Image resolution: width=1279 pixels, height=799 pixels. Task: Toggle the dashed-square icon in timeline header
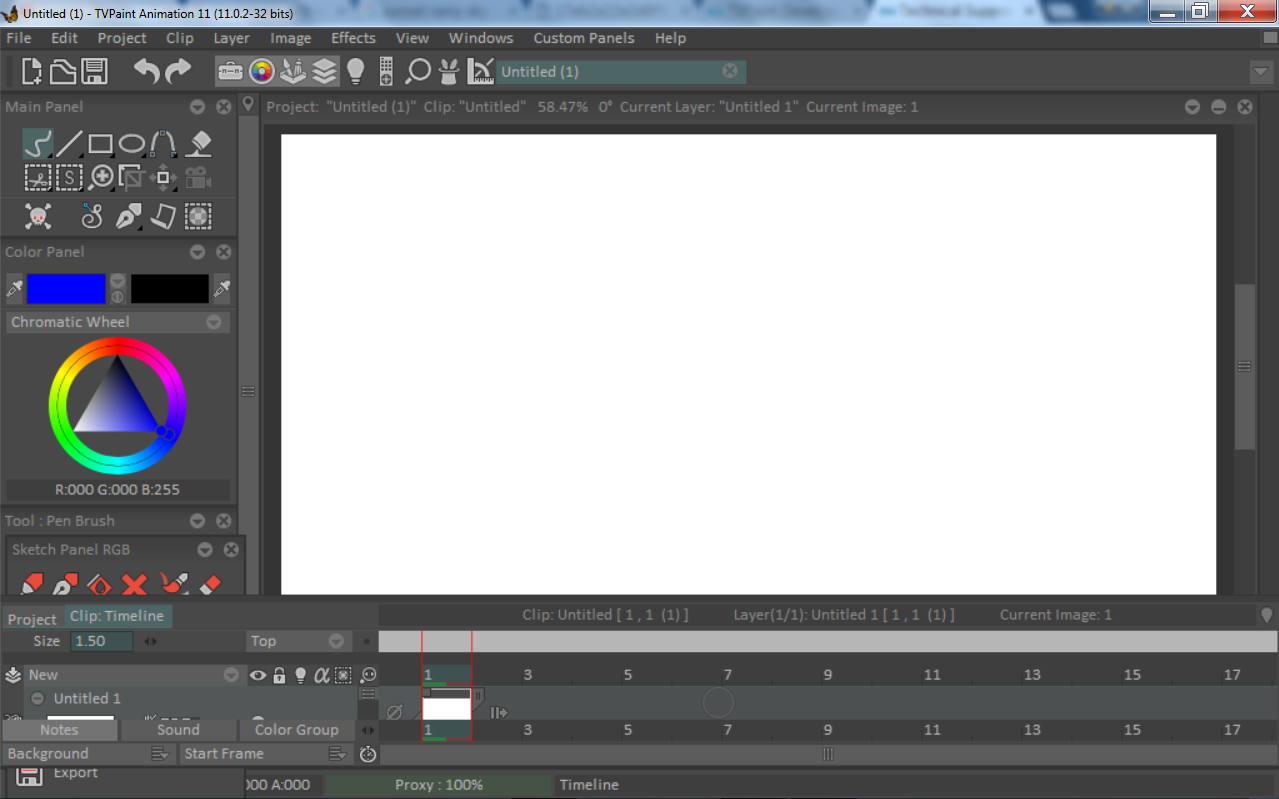coord(343,676)
